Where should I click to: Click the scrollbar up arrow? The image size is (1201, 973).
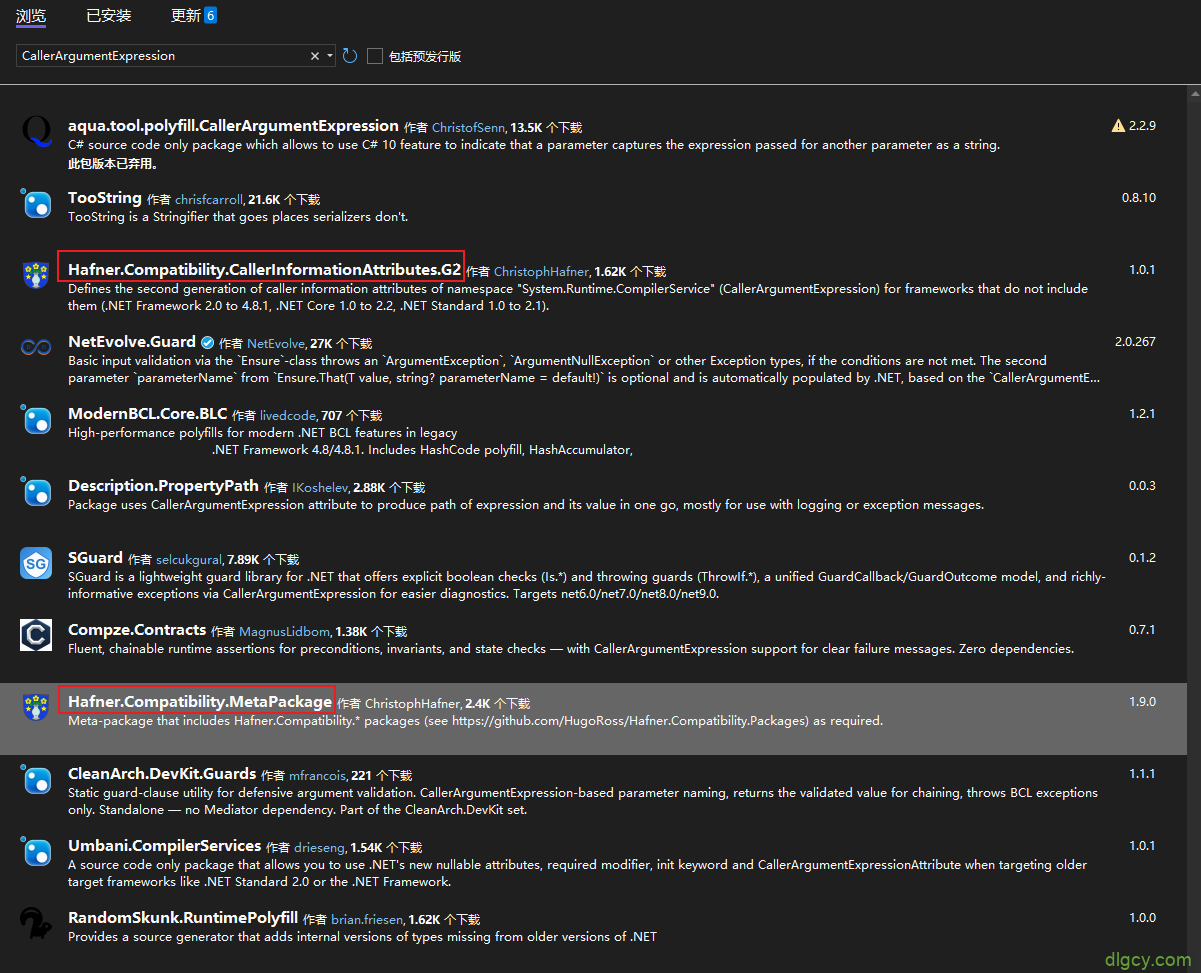1194,93
